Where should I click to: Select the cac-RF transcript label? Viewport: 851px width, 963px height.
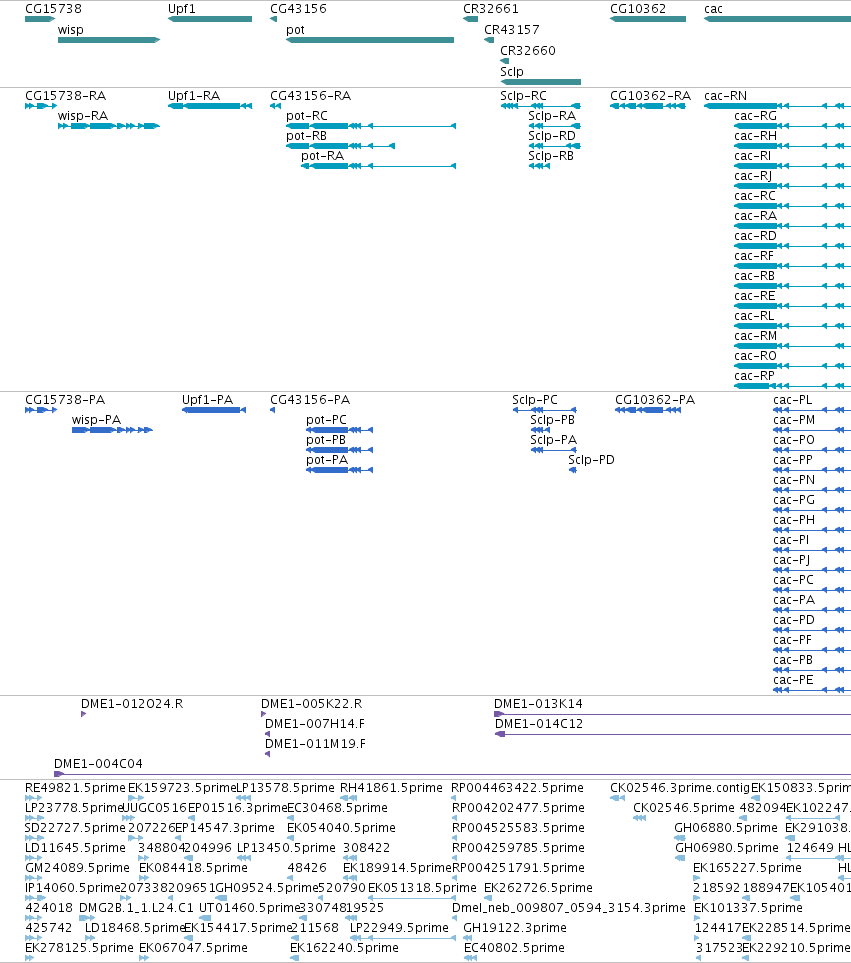(755, 255)
